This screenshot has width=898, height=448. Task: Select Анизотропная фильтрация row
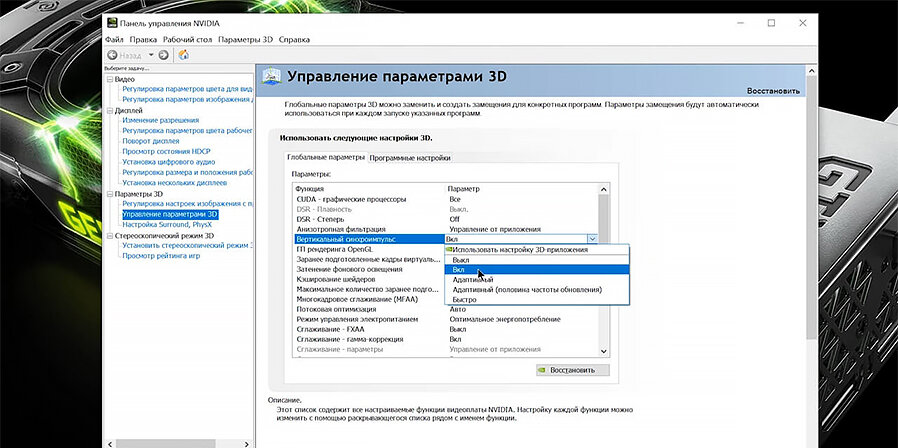click(x=446, y=229)
